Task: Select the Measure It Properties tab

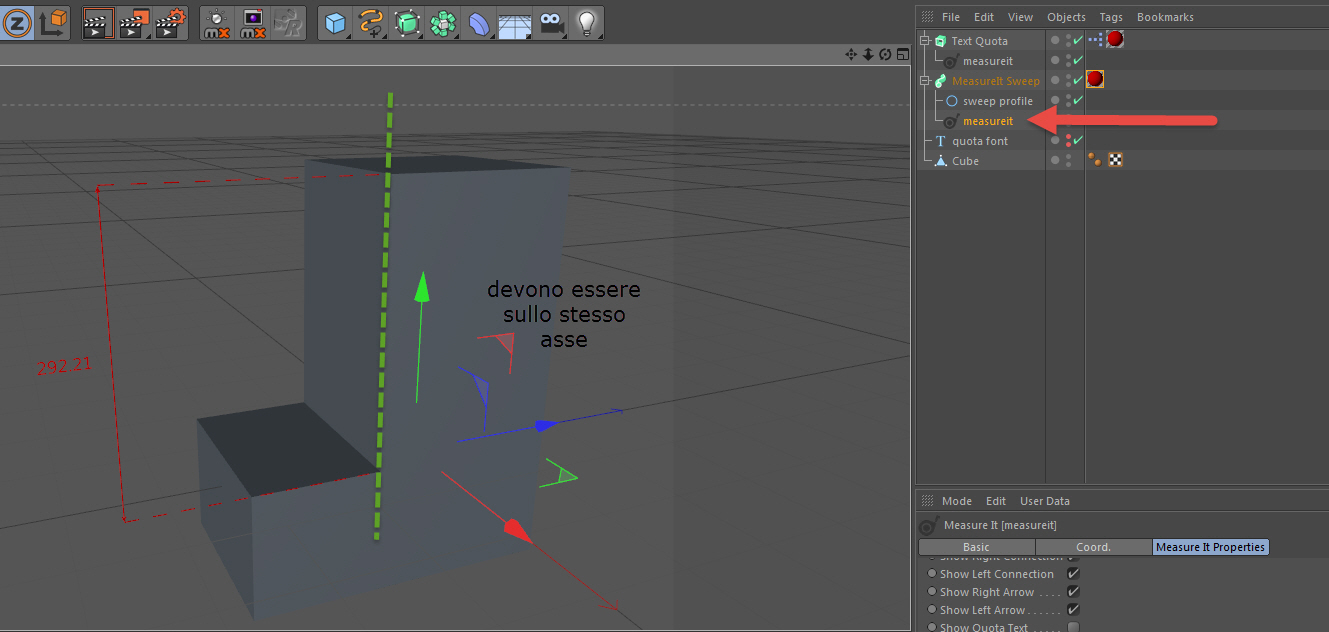Action: tap(1210, 547)
